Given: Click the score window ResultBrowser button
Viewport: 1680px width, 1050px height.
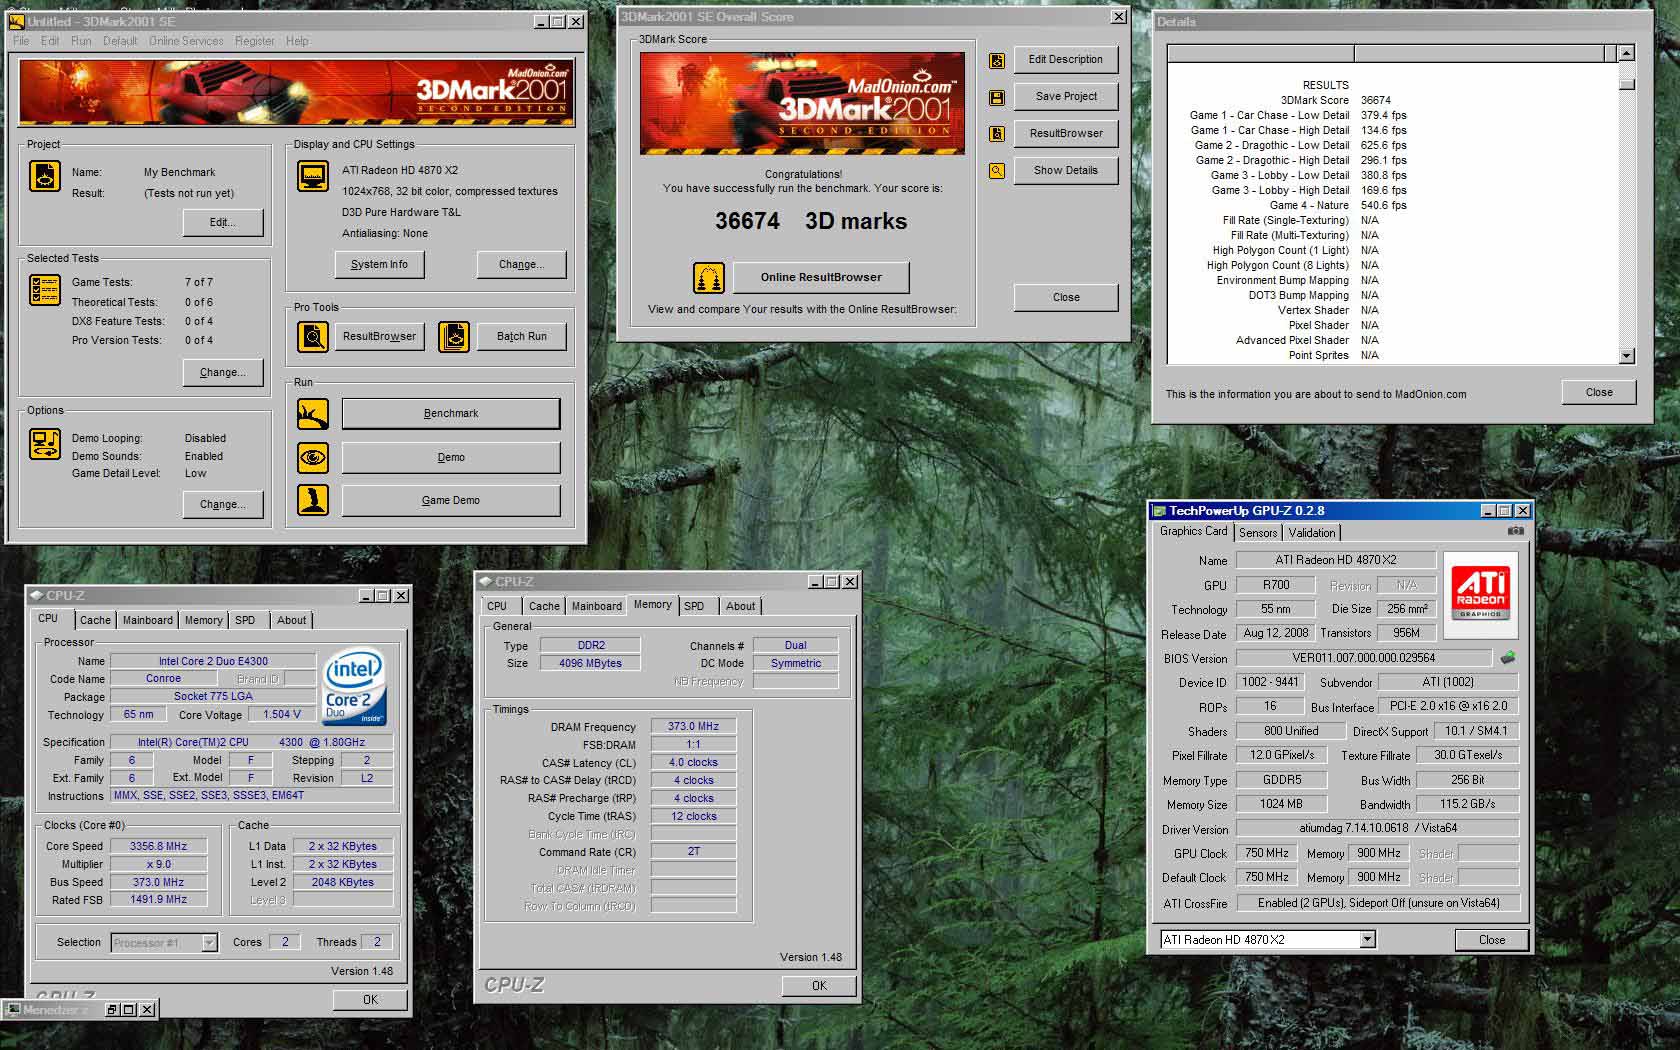Looking at the screenshot, I should 1066,134.
